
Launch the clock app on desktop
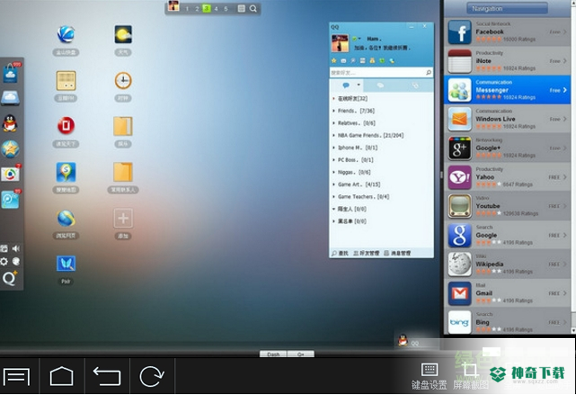click(x=123, y=80)
